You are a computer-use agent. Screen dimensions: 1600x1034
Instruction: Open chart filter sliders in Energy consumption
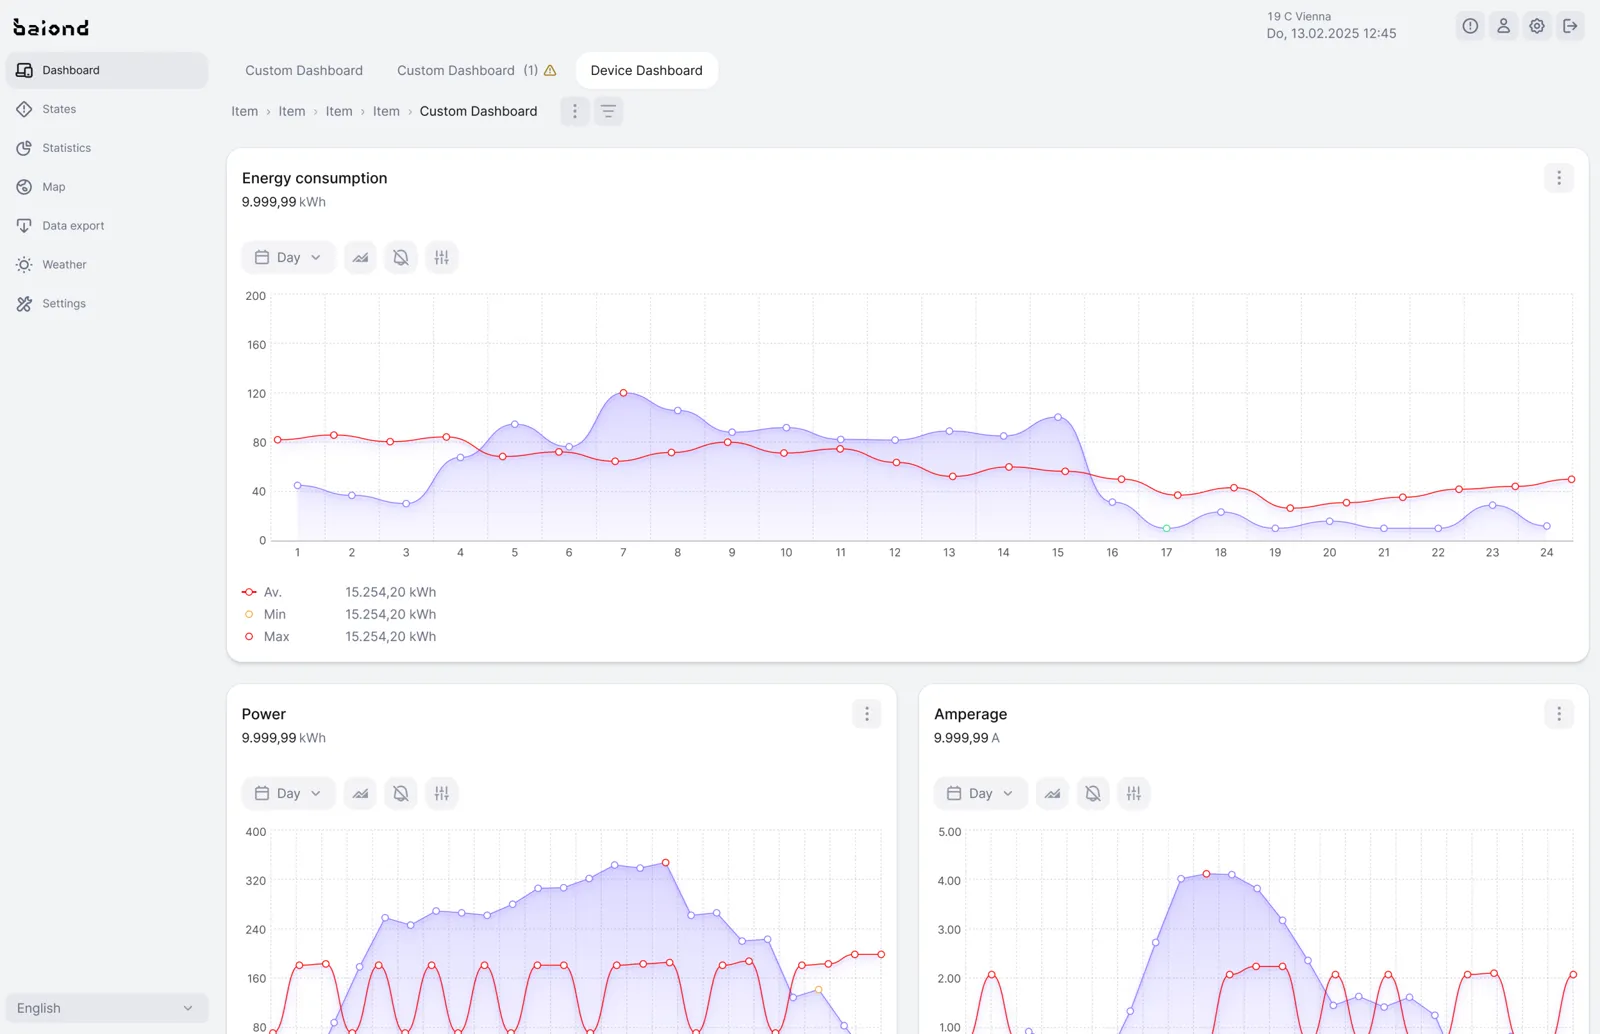tap(441, 257)
